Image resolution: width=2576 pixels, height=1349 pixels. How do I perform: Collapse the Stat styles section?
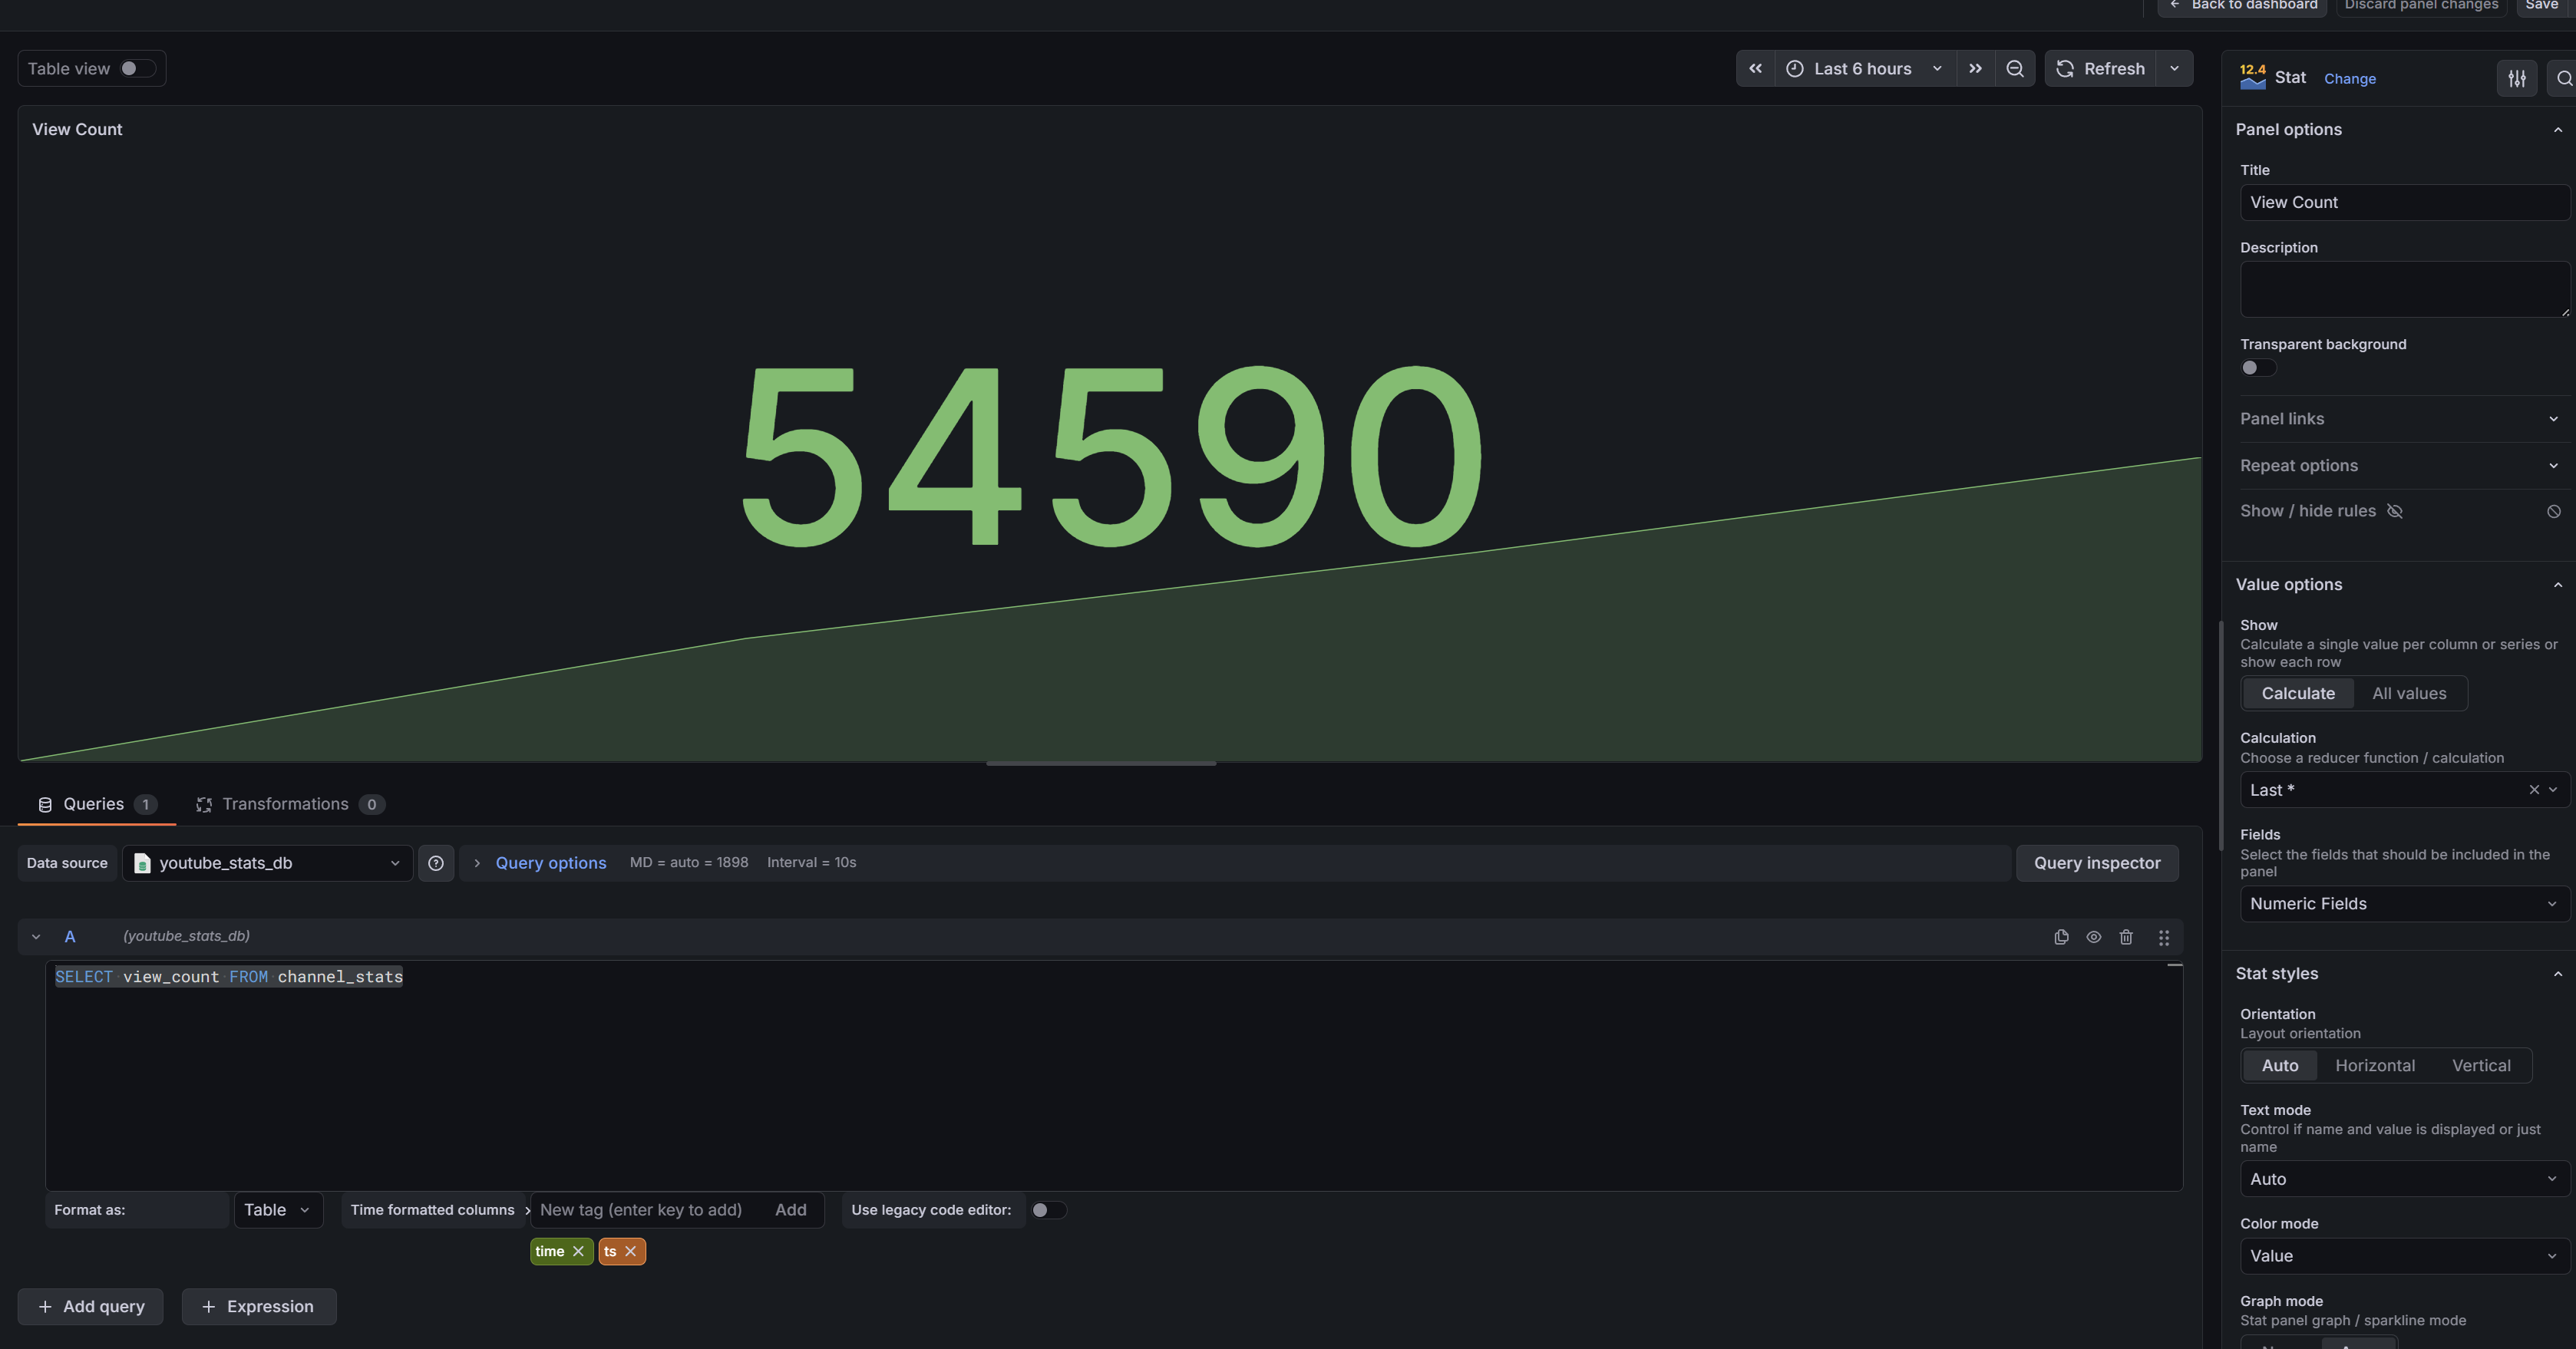[2398, 974]
